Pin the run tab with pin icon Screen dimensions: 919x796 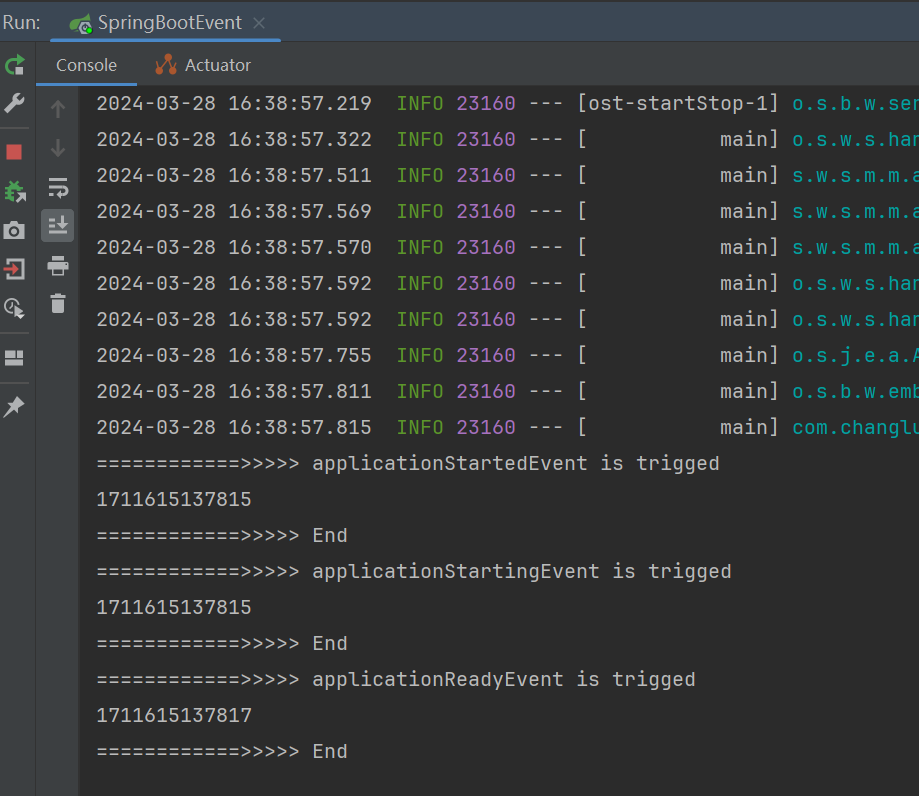tap(14, 406)
